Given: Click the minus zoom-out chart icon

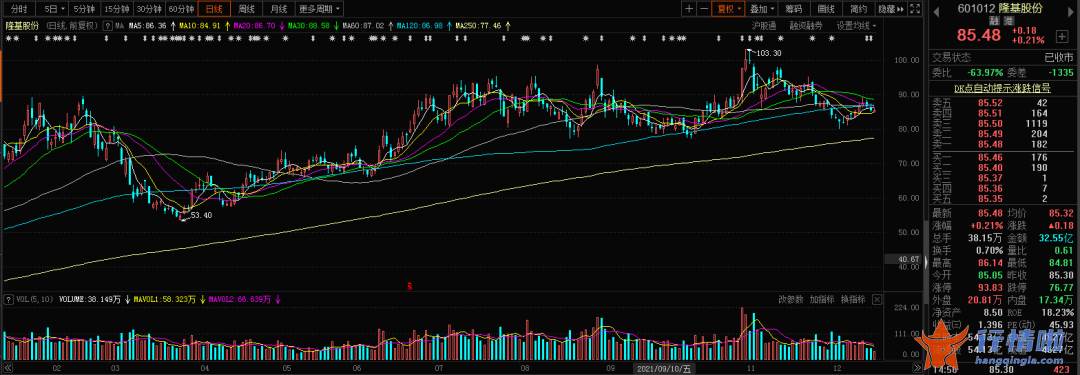Looking at the screenshot, I should tap(703, 9).
